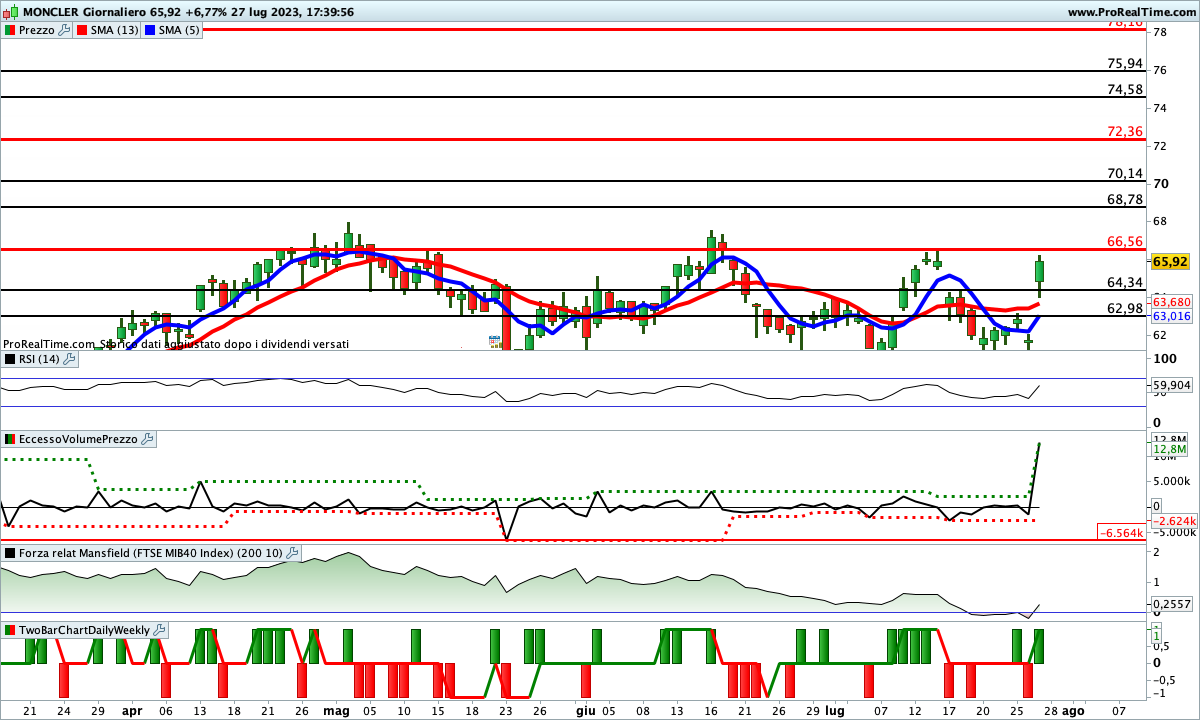Select the RSI (14) panel label
The width and height of the screenshot is (1200, 720).
pos(39,358)
